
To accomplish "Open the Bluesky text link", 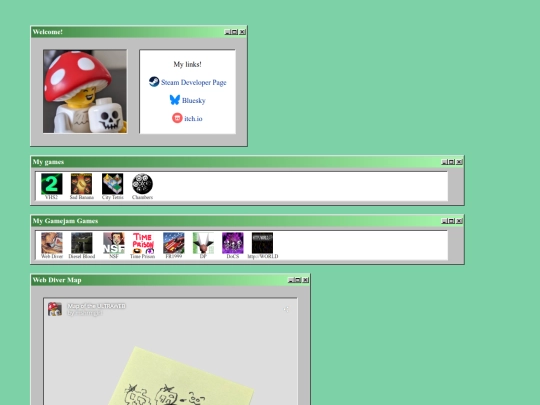I will point(194,101).
